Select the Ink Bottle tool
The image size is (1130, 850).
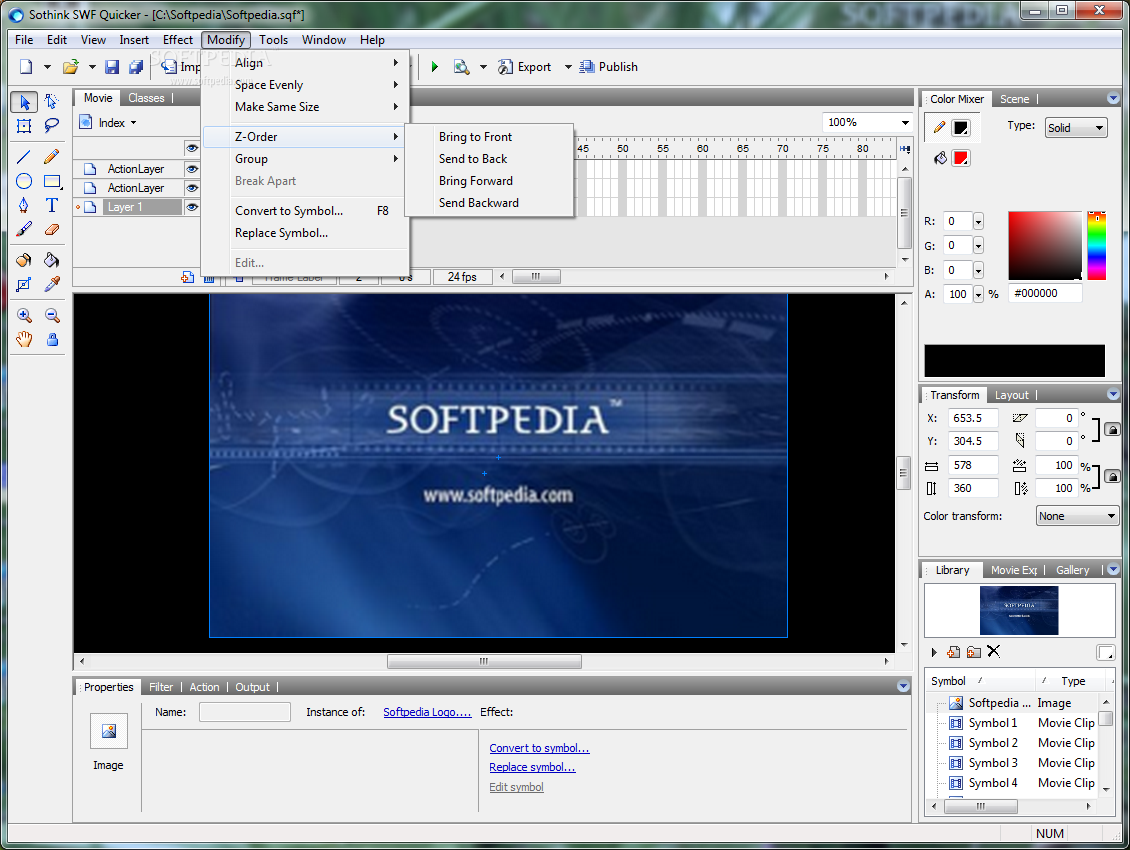[24, 260]
